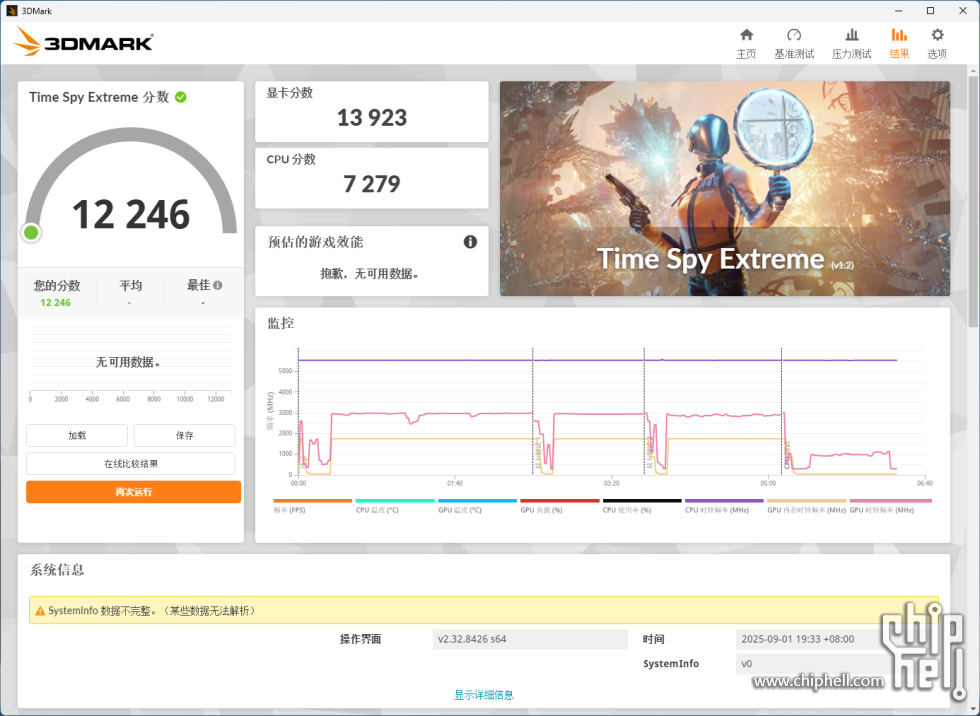Toggle the GPU 负载 (%) red legend swatch
The image size is (980, 716).
[x=560, y=501]
